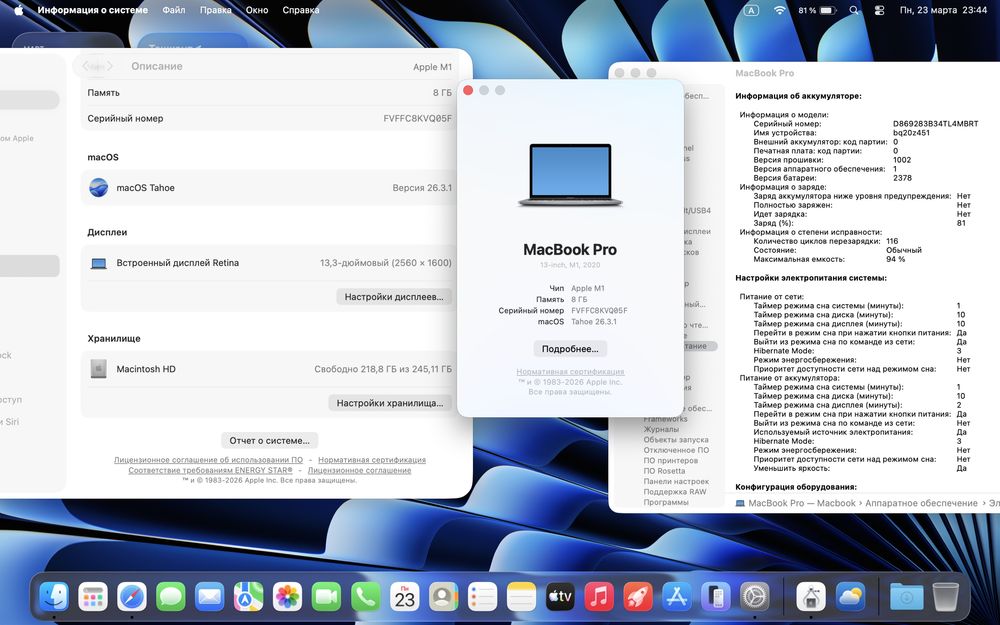The width and height of the screenshot is (1000, 625).
Task: Open the Окно menu
Action: 257,10
